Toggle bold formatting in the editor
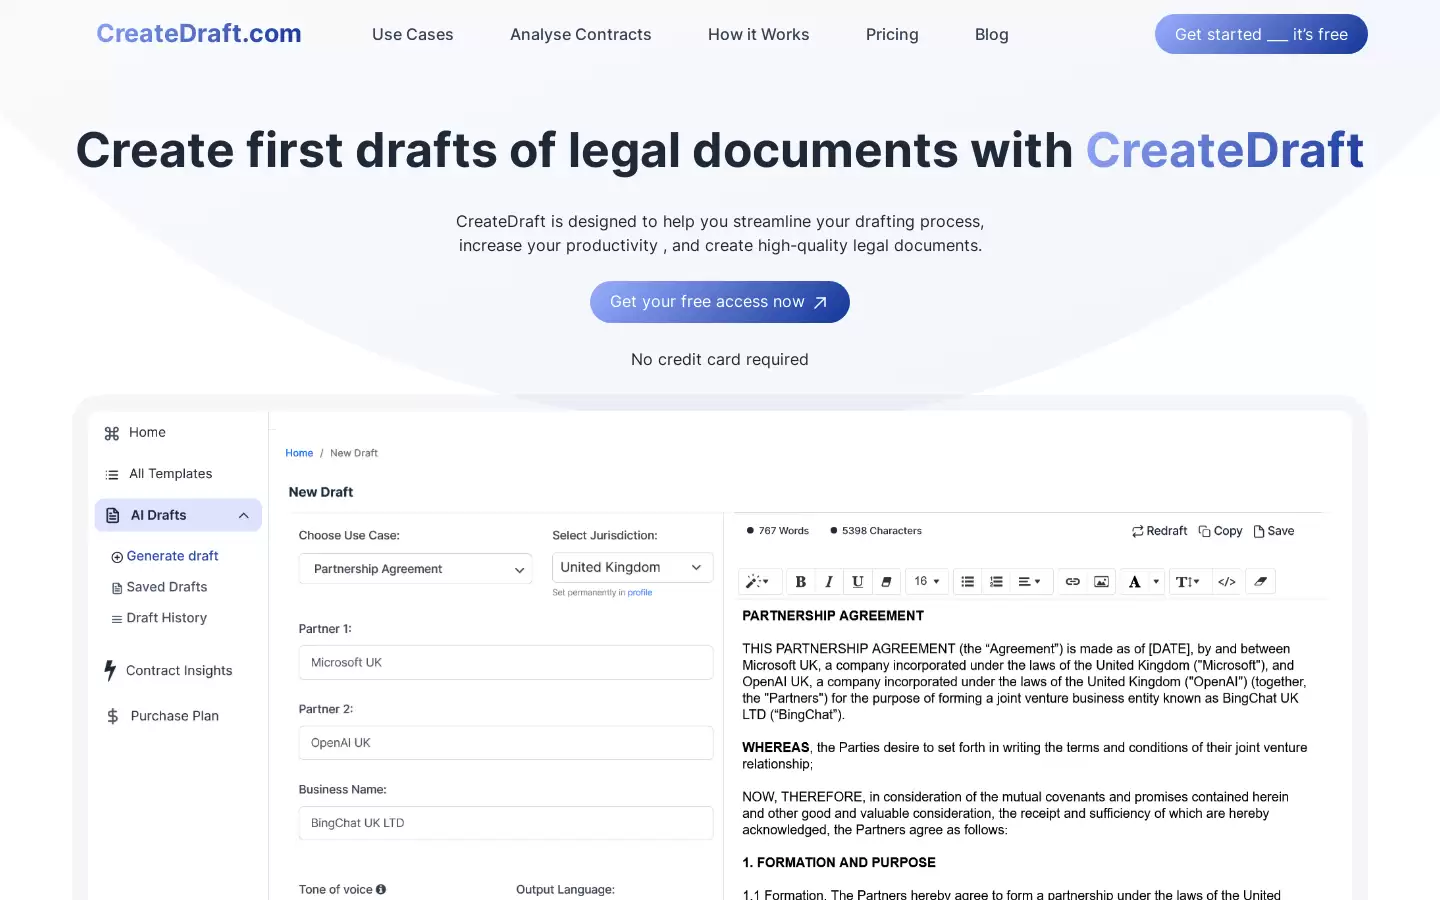This screenshot has height=900, width=1440. coord(800,581)
